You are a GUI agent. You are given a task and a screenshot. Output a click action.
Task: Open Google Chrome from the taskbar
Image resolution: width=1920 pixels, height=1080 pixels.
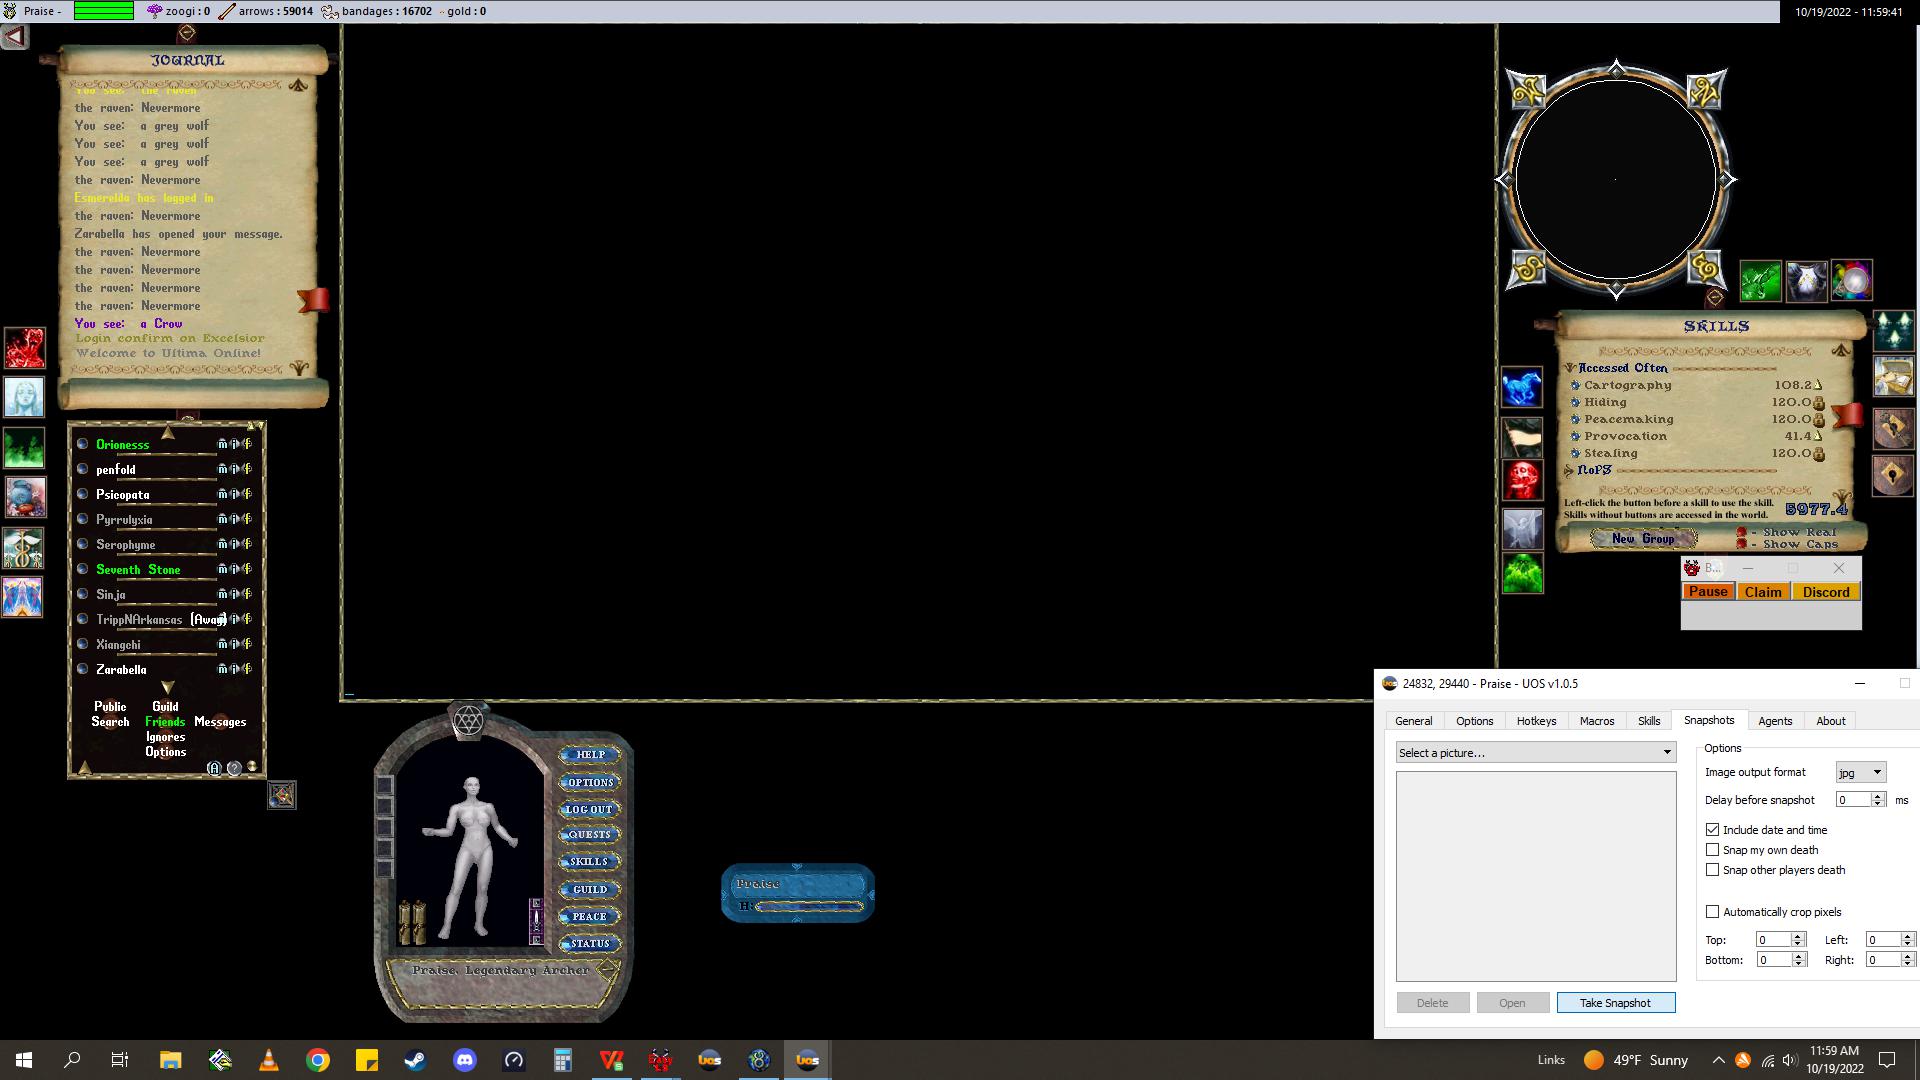click(318, 1060)
